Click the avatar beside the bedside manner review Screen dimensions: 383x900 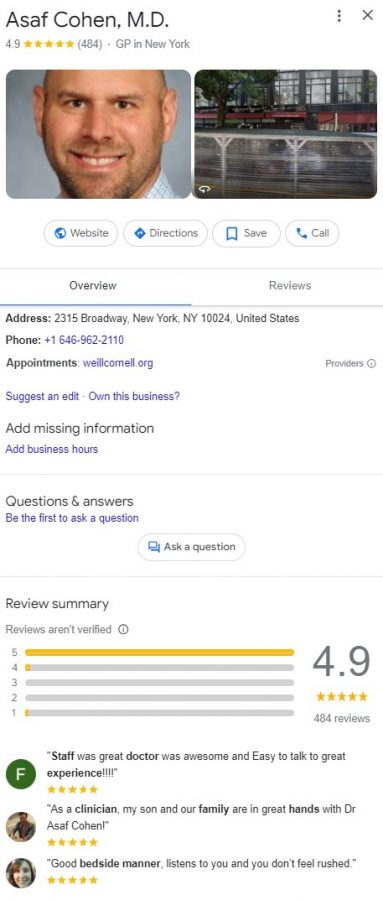coord(21,872)
